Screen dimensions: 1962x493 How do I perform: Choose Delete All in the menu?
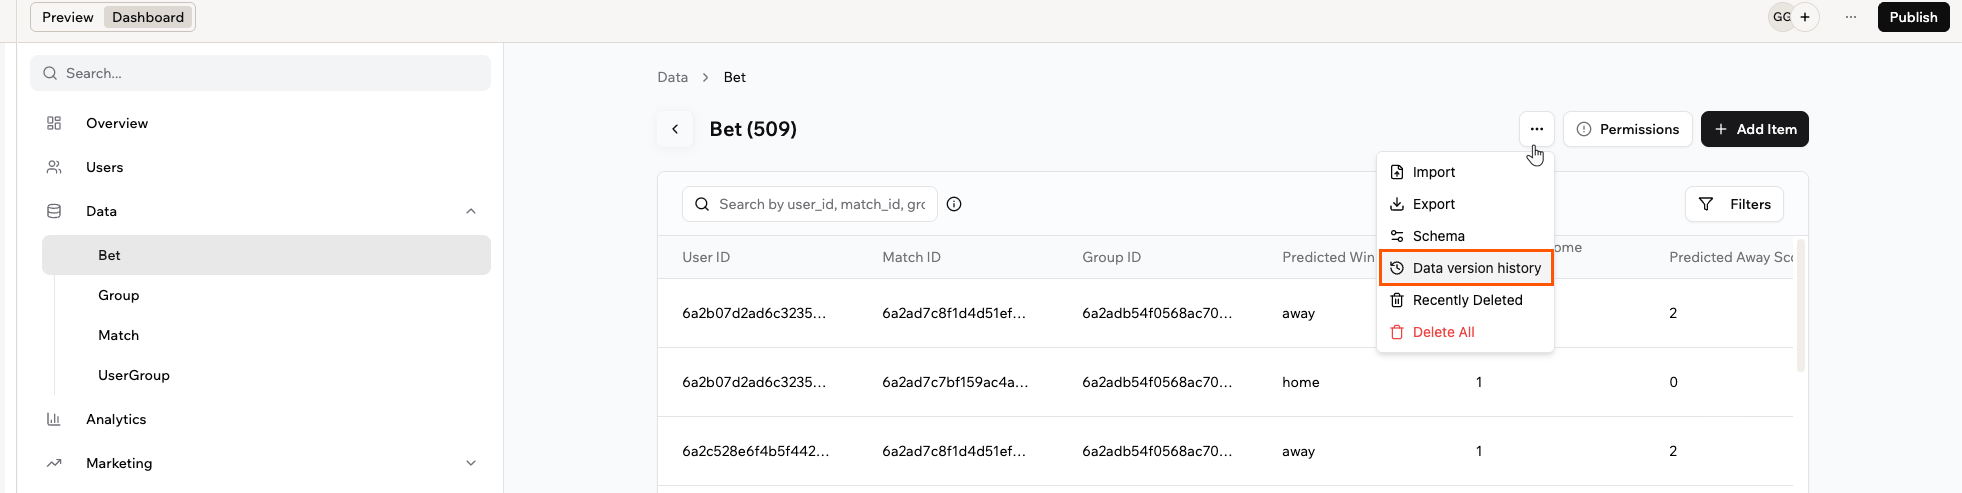tap(1465, 332)
